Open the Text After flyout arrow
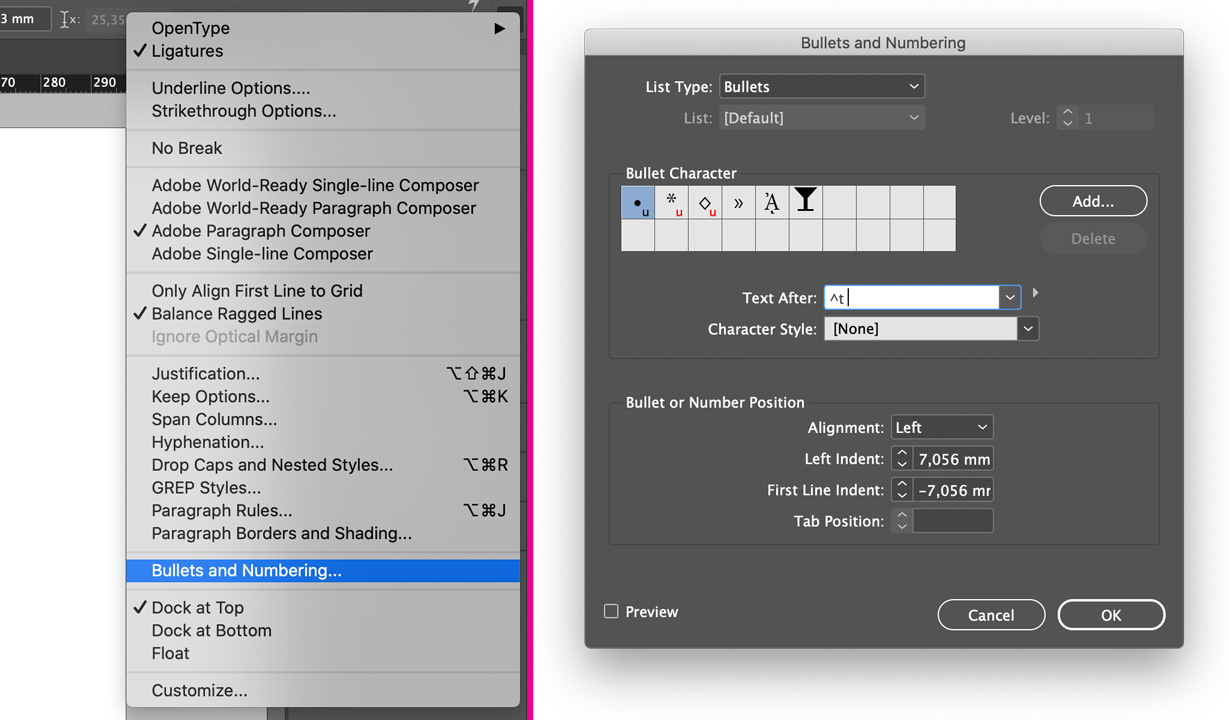 pyautogui.click(x=1035, y=293)
